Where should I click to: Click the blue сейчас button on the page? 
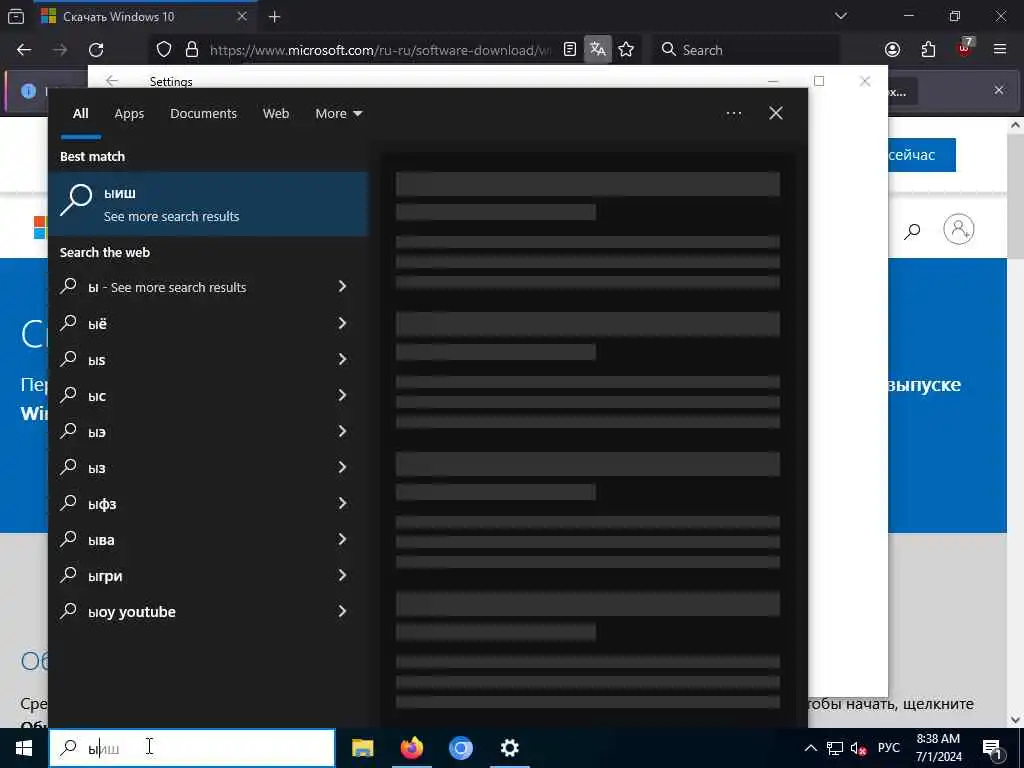click(921, 155)
